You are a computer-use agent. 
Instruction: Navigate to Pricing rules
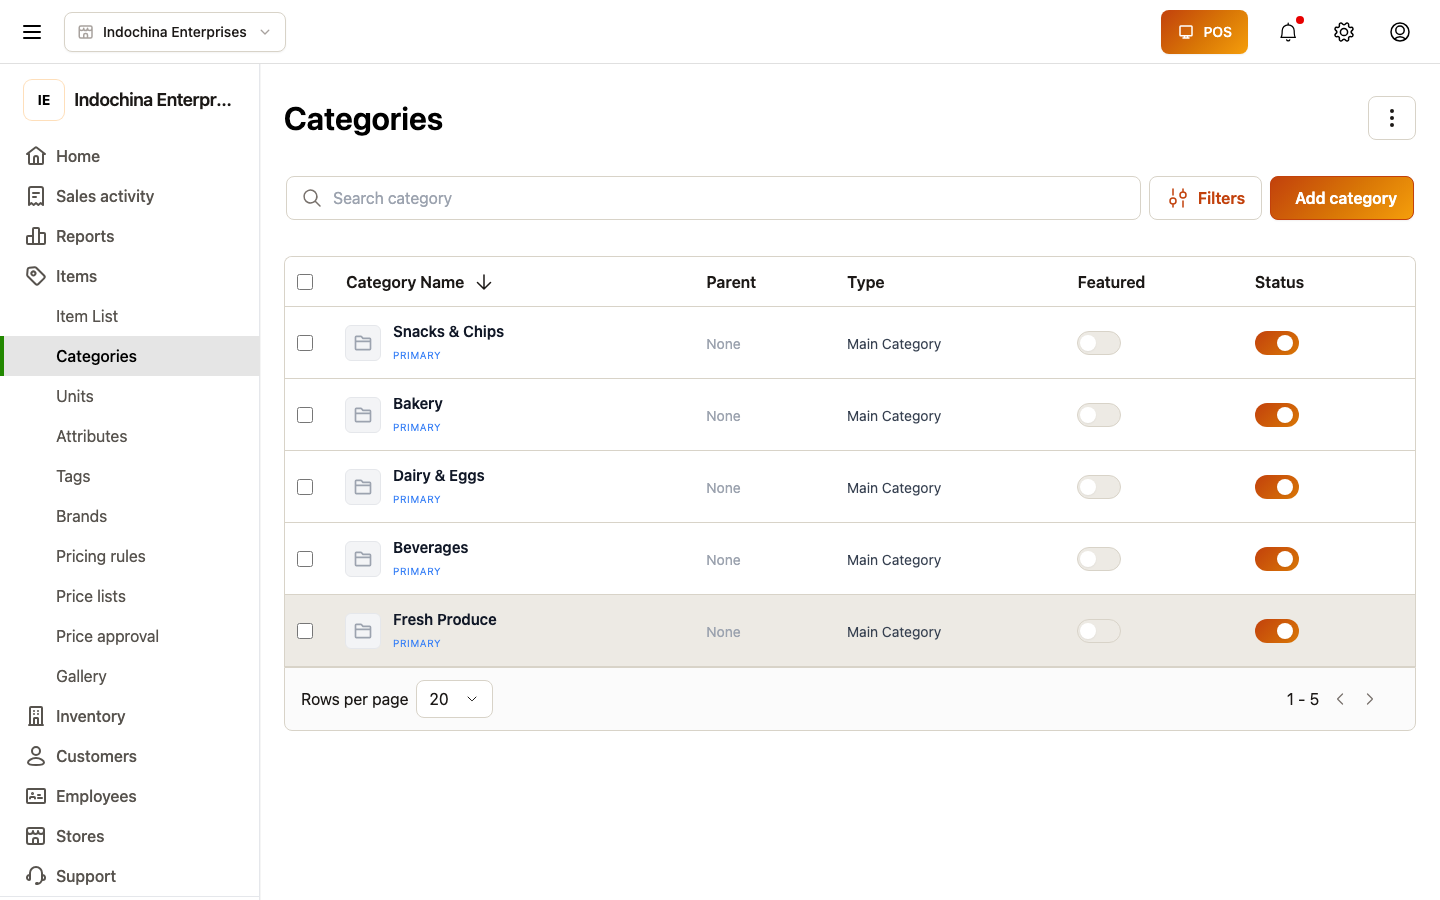(x=130, y=556)
